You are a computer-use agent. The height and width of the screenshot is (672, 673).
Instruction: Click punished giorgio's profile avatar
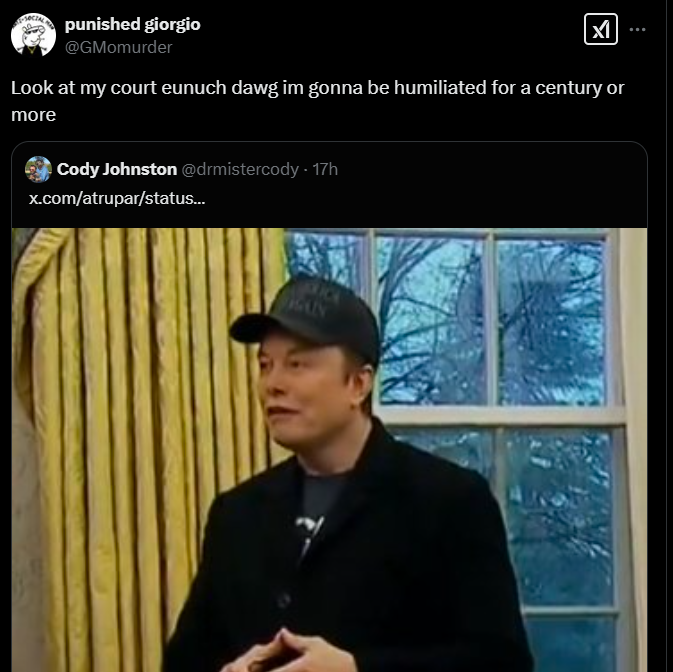[33, 34]
